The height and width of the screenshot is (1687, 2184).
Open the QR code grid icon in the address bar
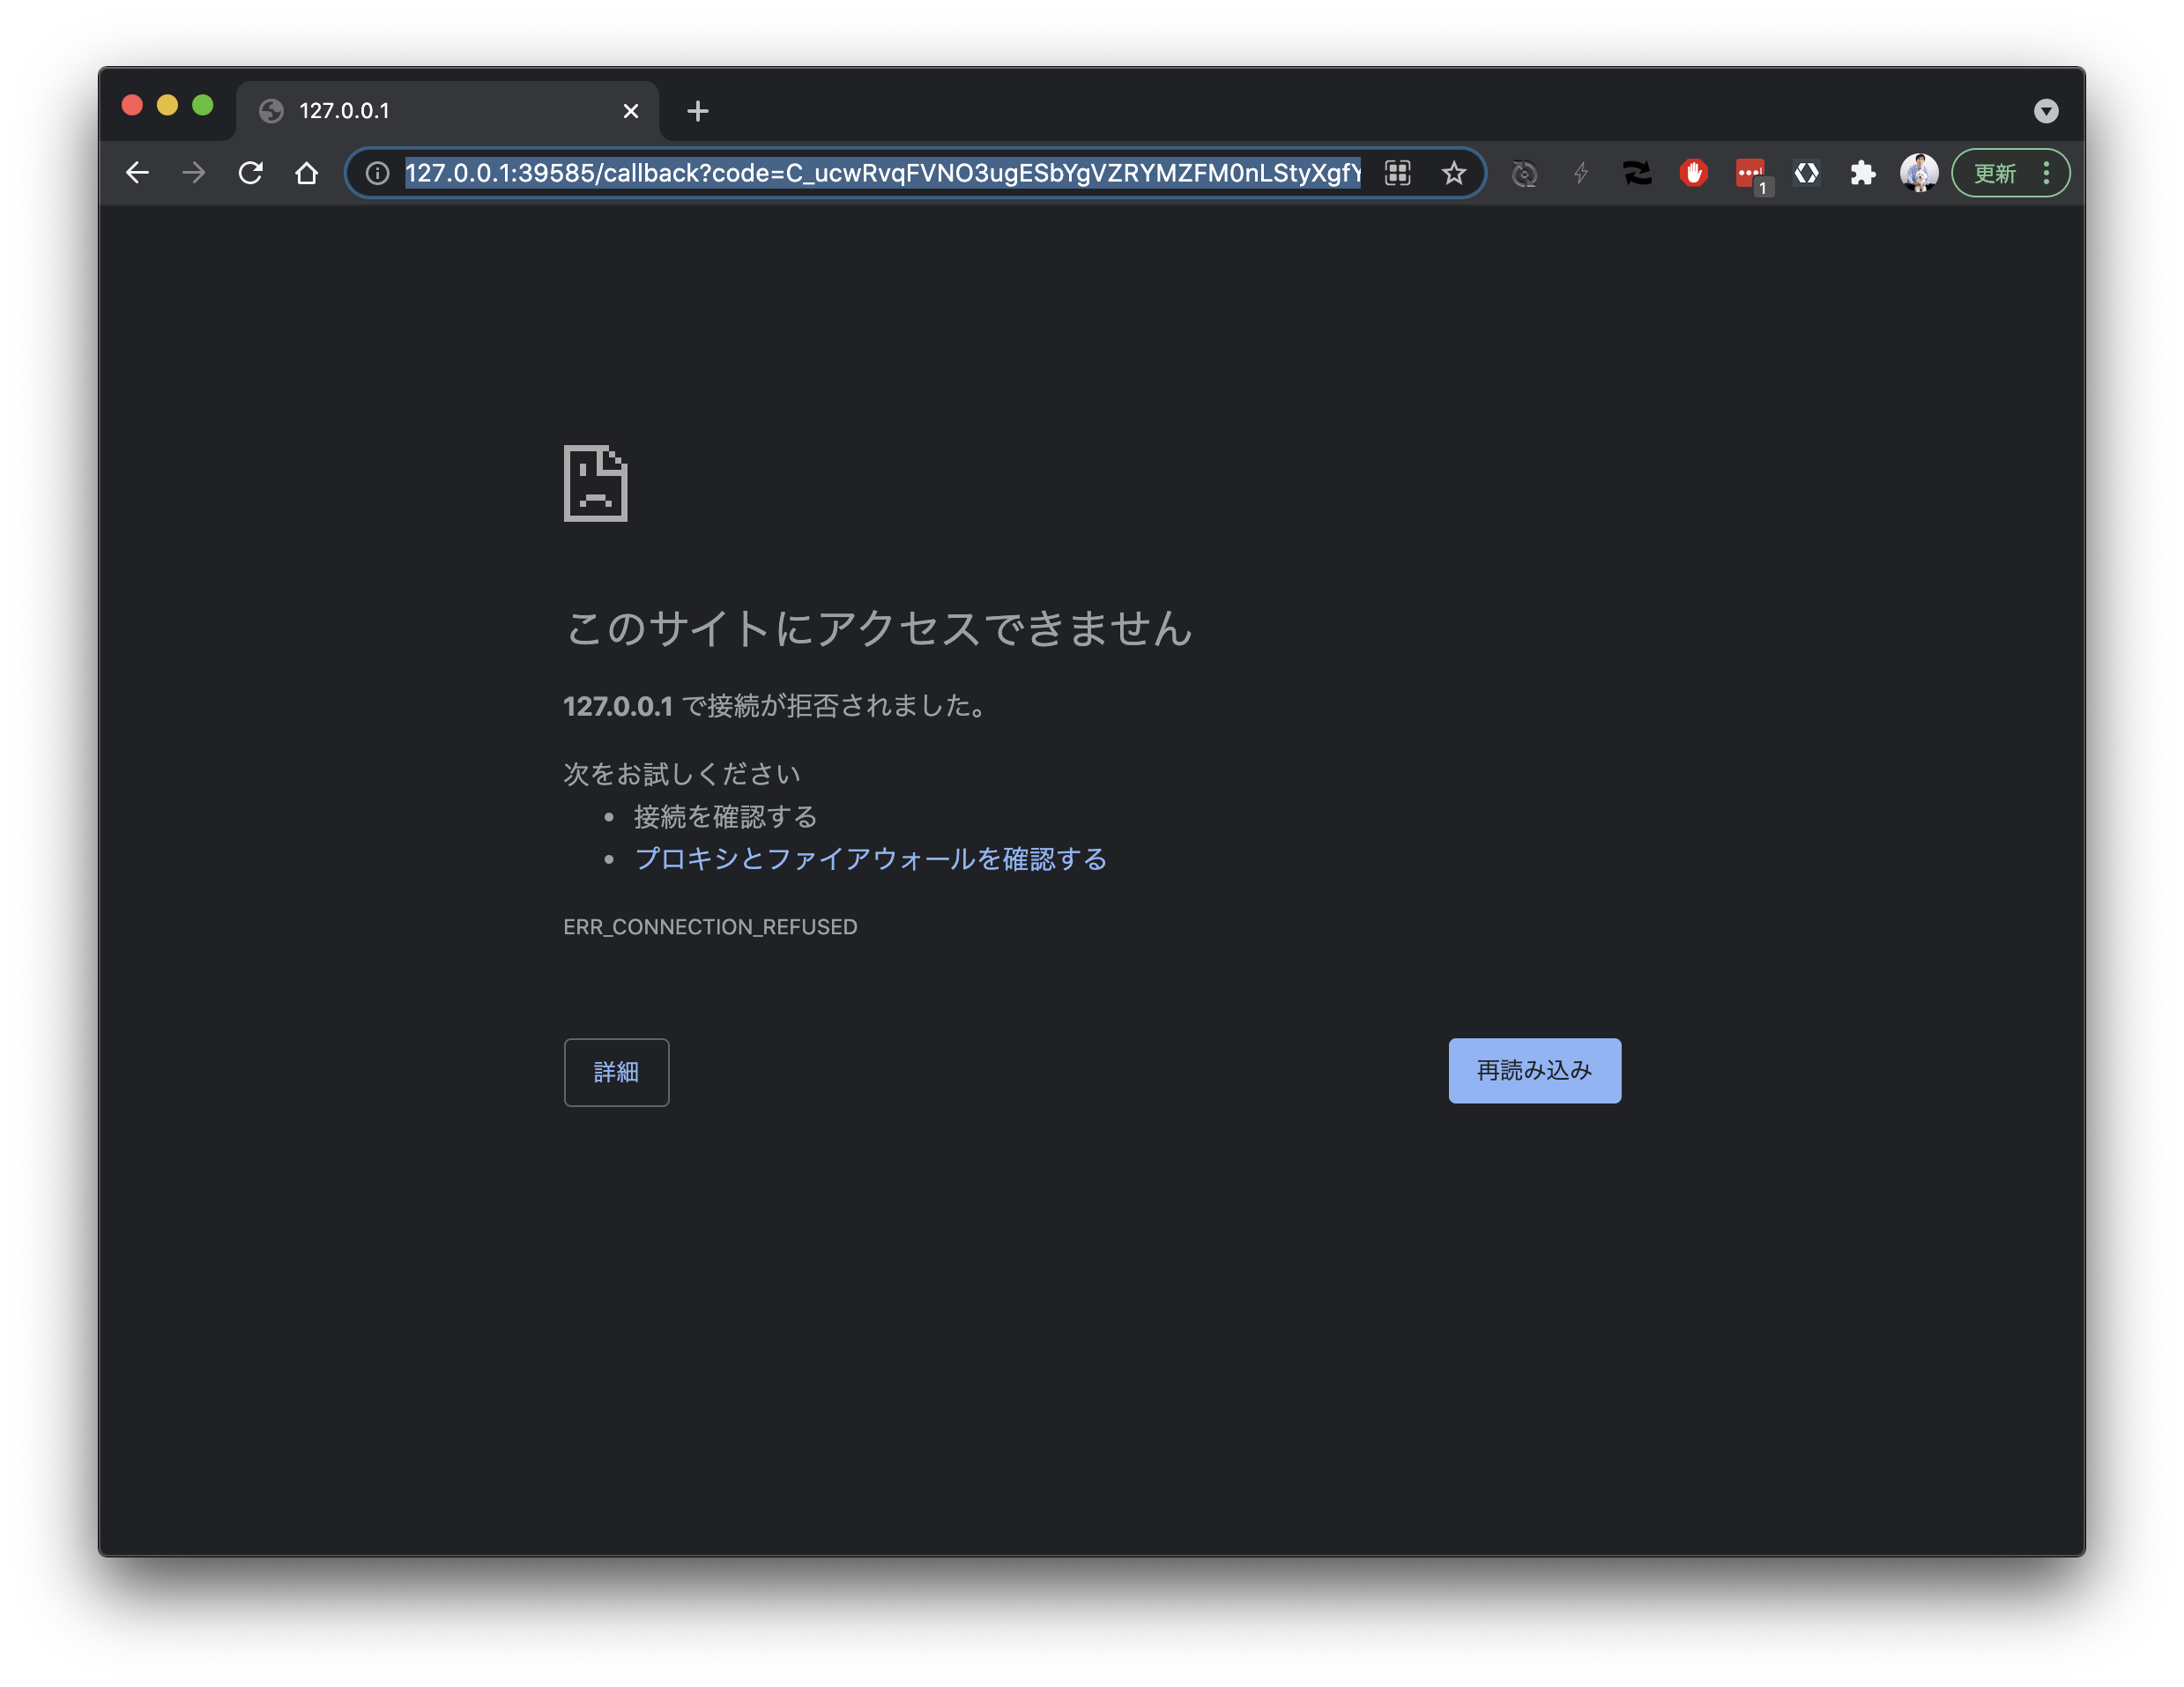click(x=1397, y=173)
